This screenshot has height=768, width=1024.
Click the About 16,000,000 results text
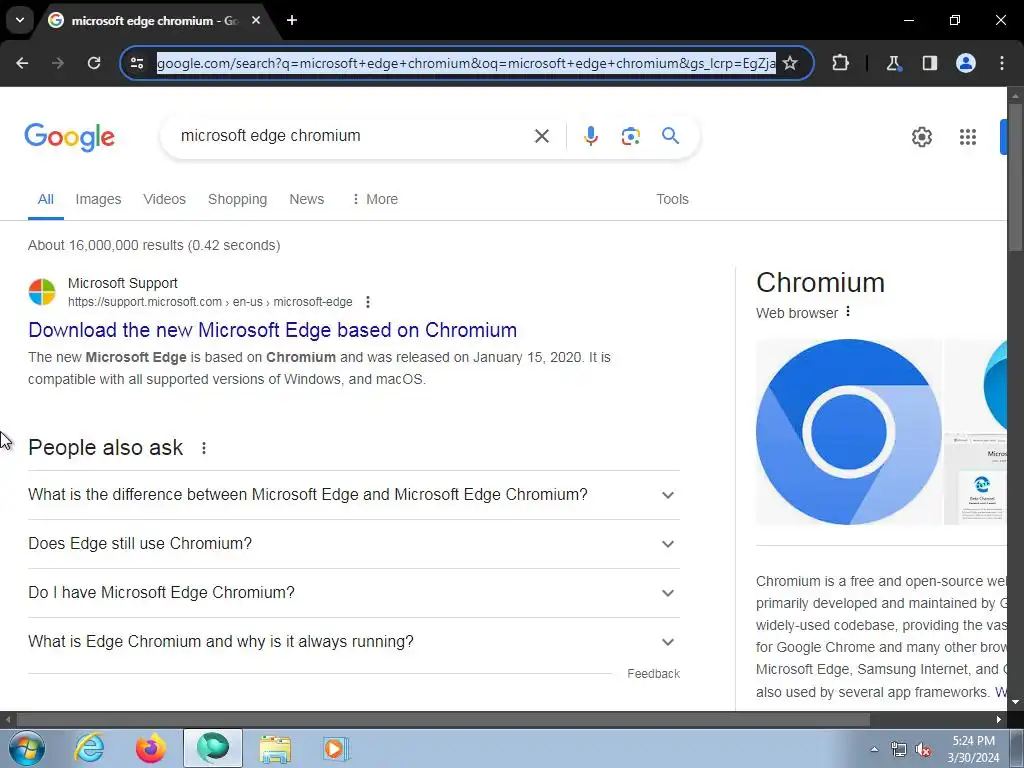coord(154,246)
